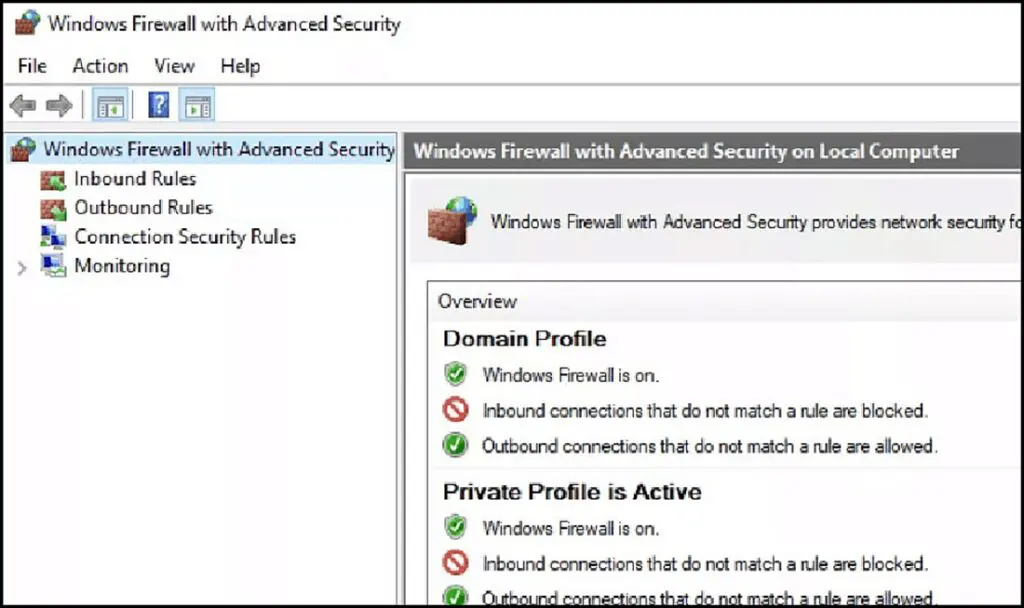Click the title bar firewall app icon

[27, 24]
